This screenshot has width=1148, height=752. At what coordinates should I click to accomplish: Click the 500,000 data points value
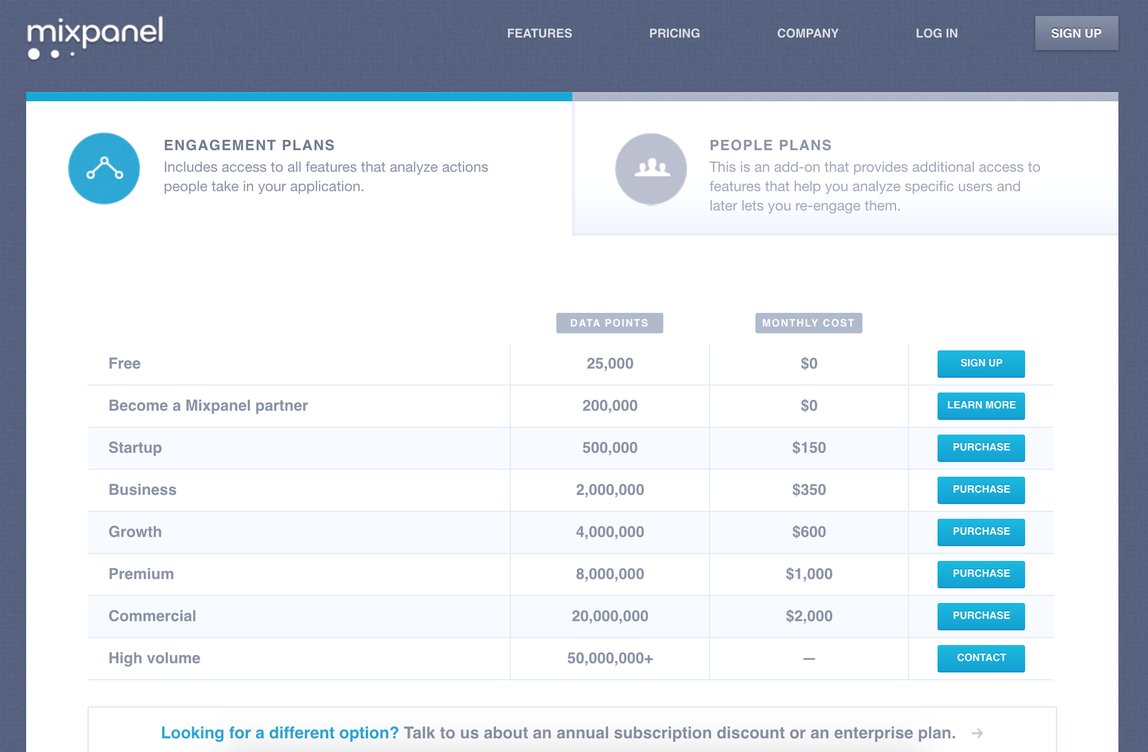(610, 448)
